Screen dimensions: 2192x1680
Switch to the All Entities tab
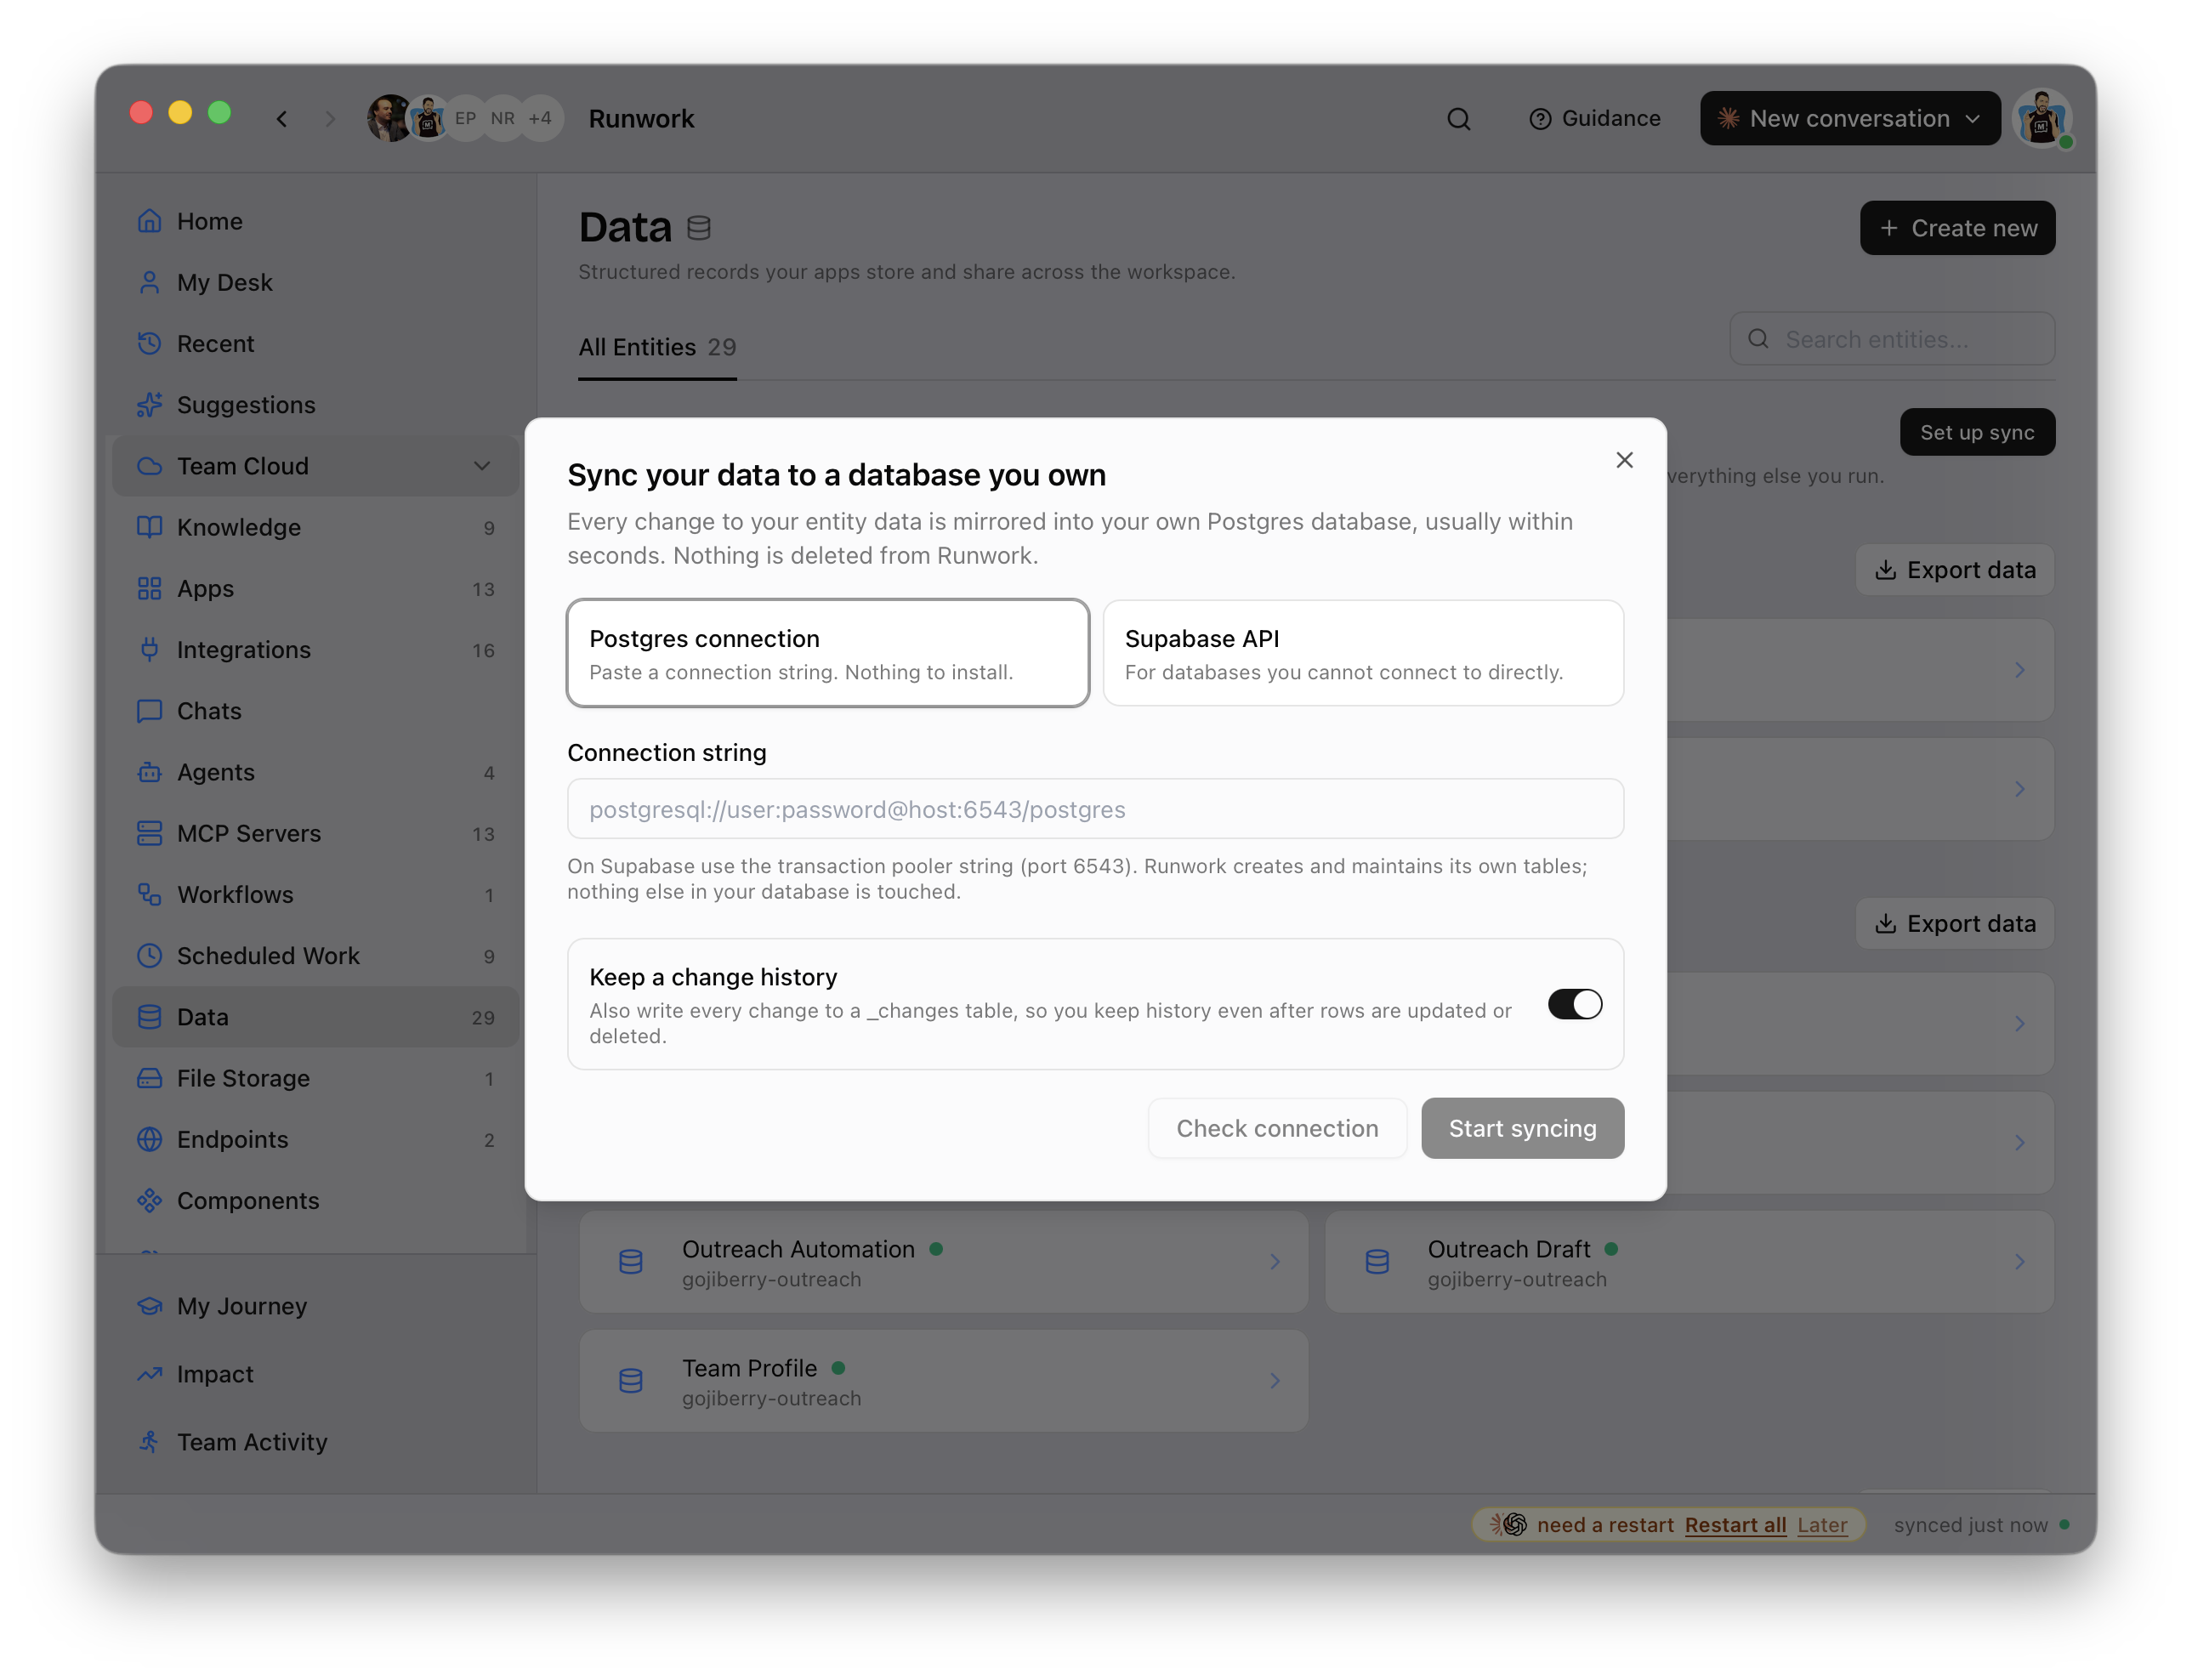pos(657,347)
